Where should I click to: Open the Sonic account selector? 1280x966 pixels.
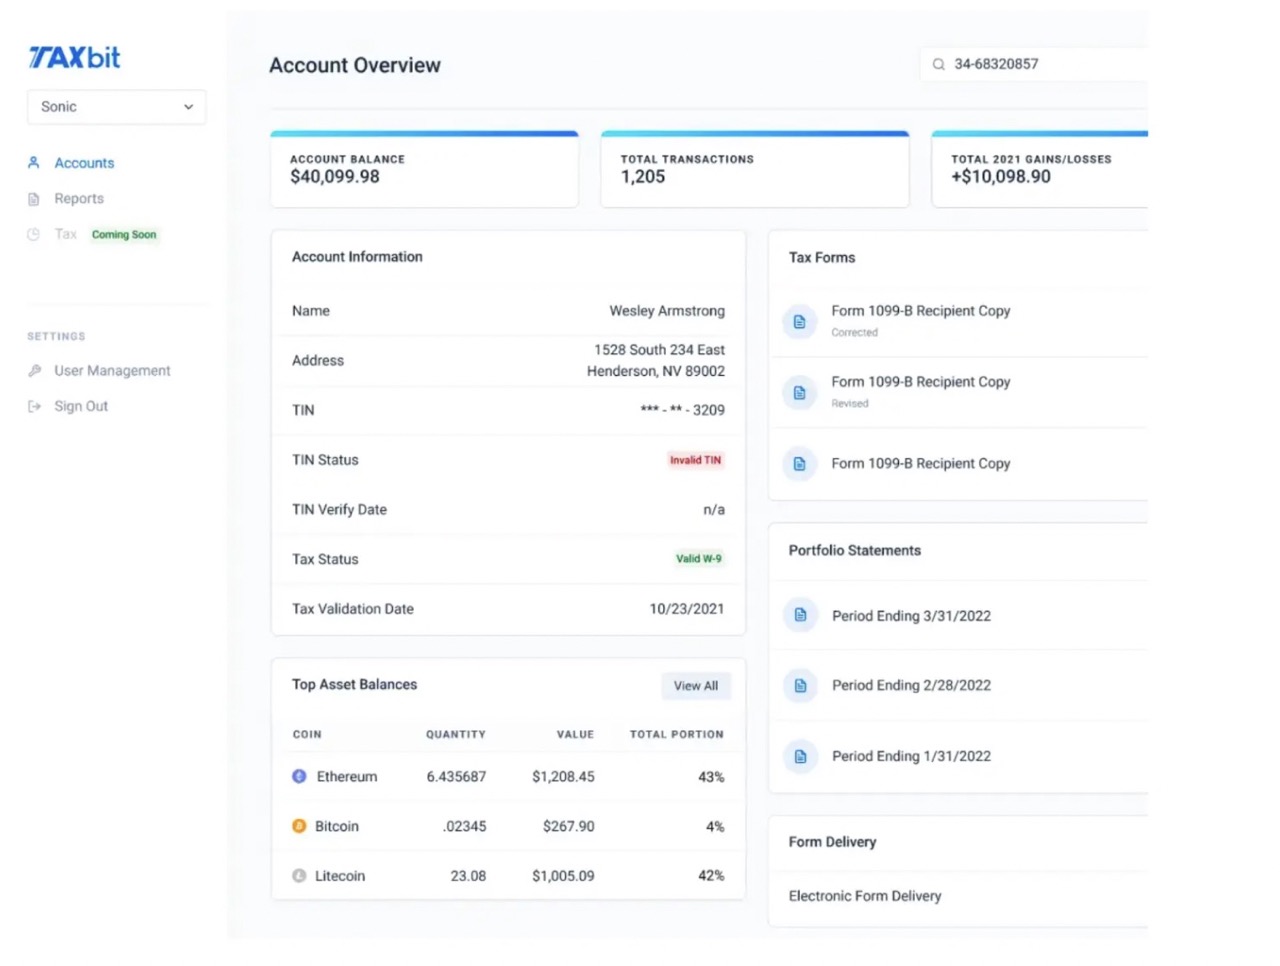tap(116, 106)
